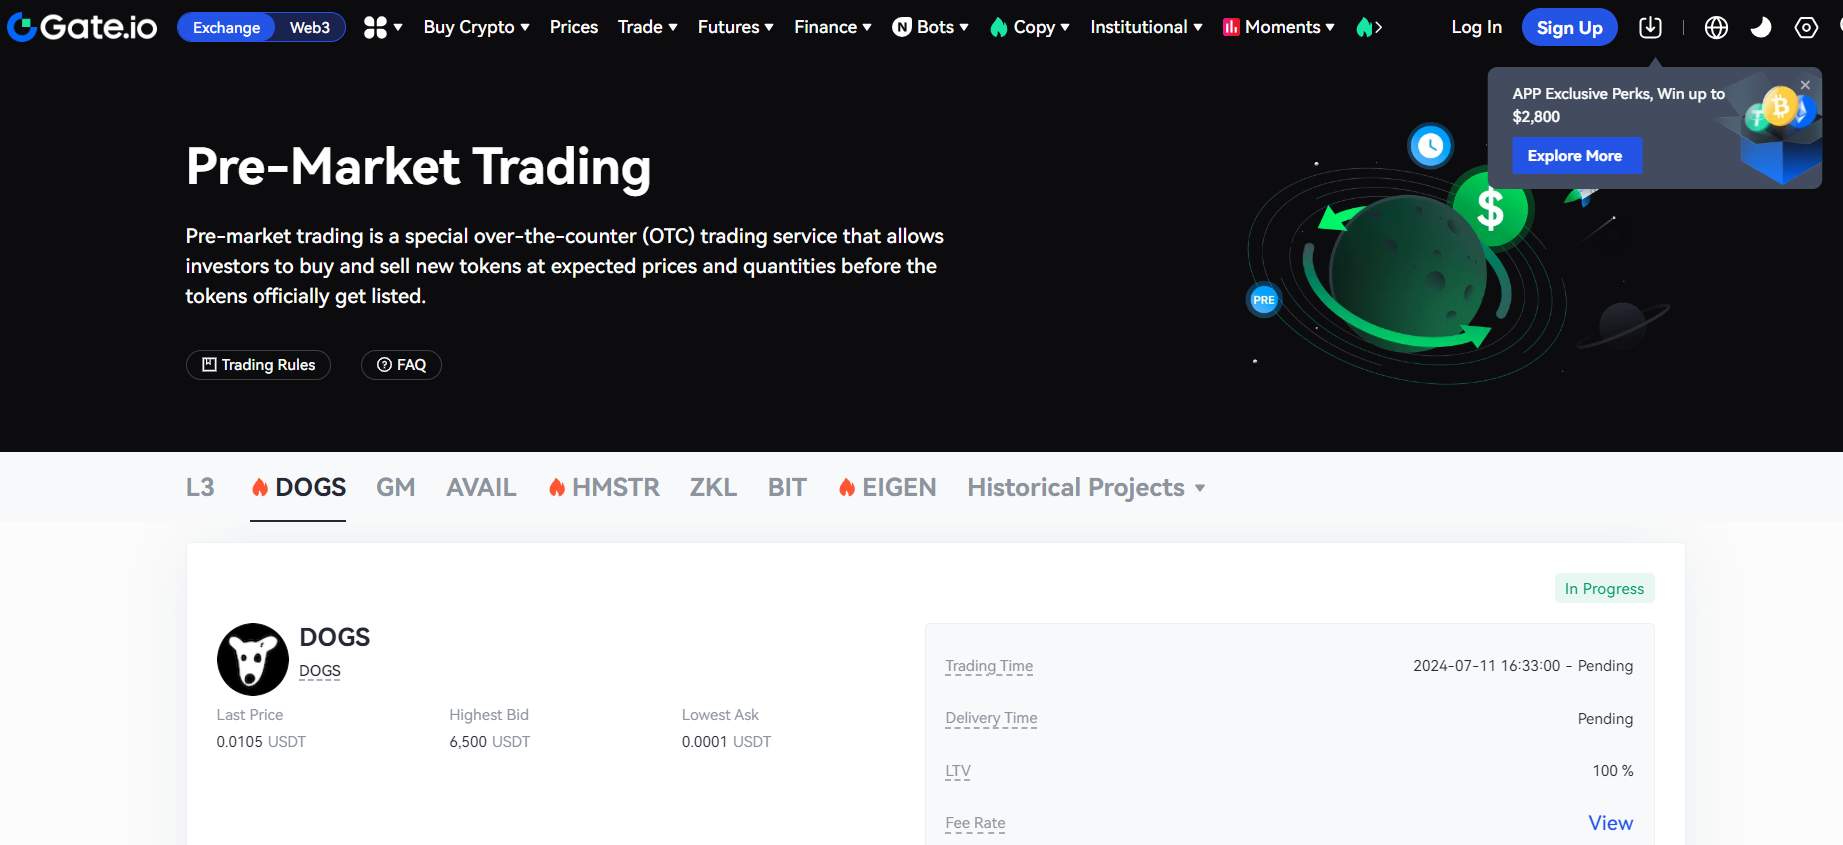Click the Highest Bid value 6,500 USDT
The image size is (1843, 845).
coord(490,742)
